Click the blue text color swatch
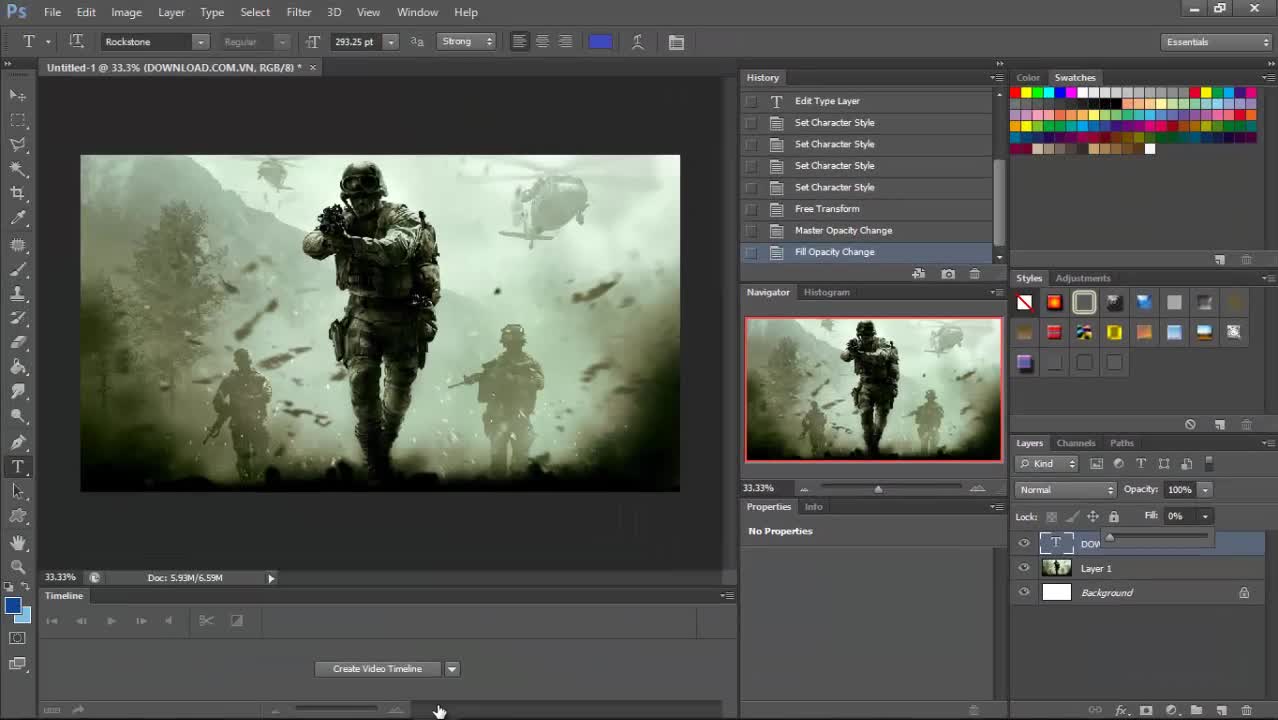The image size is (1278, 720). [x=600, y=42]
